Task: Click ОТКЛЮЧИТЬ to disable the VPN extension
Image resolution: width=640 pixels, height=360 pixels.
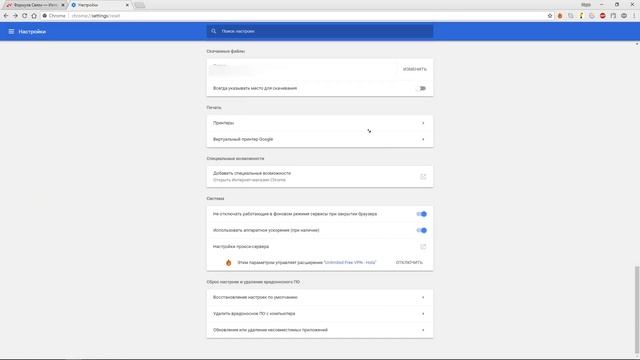Action: tap(409, 262)
